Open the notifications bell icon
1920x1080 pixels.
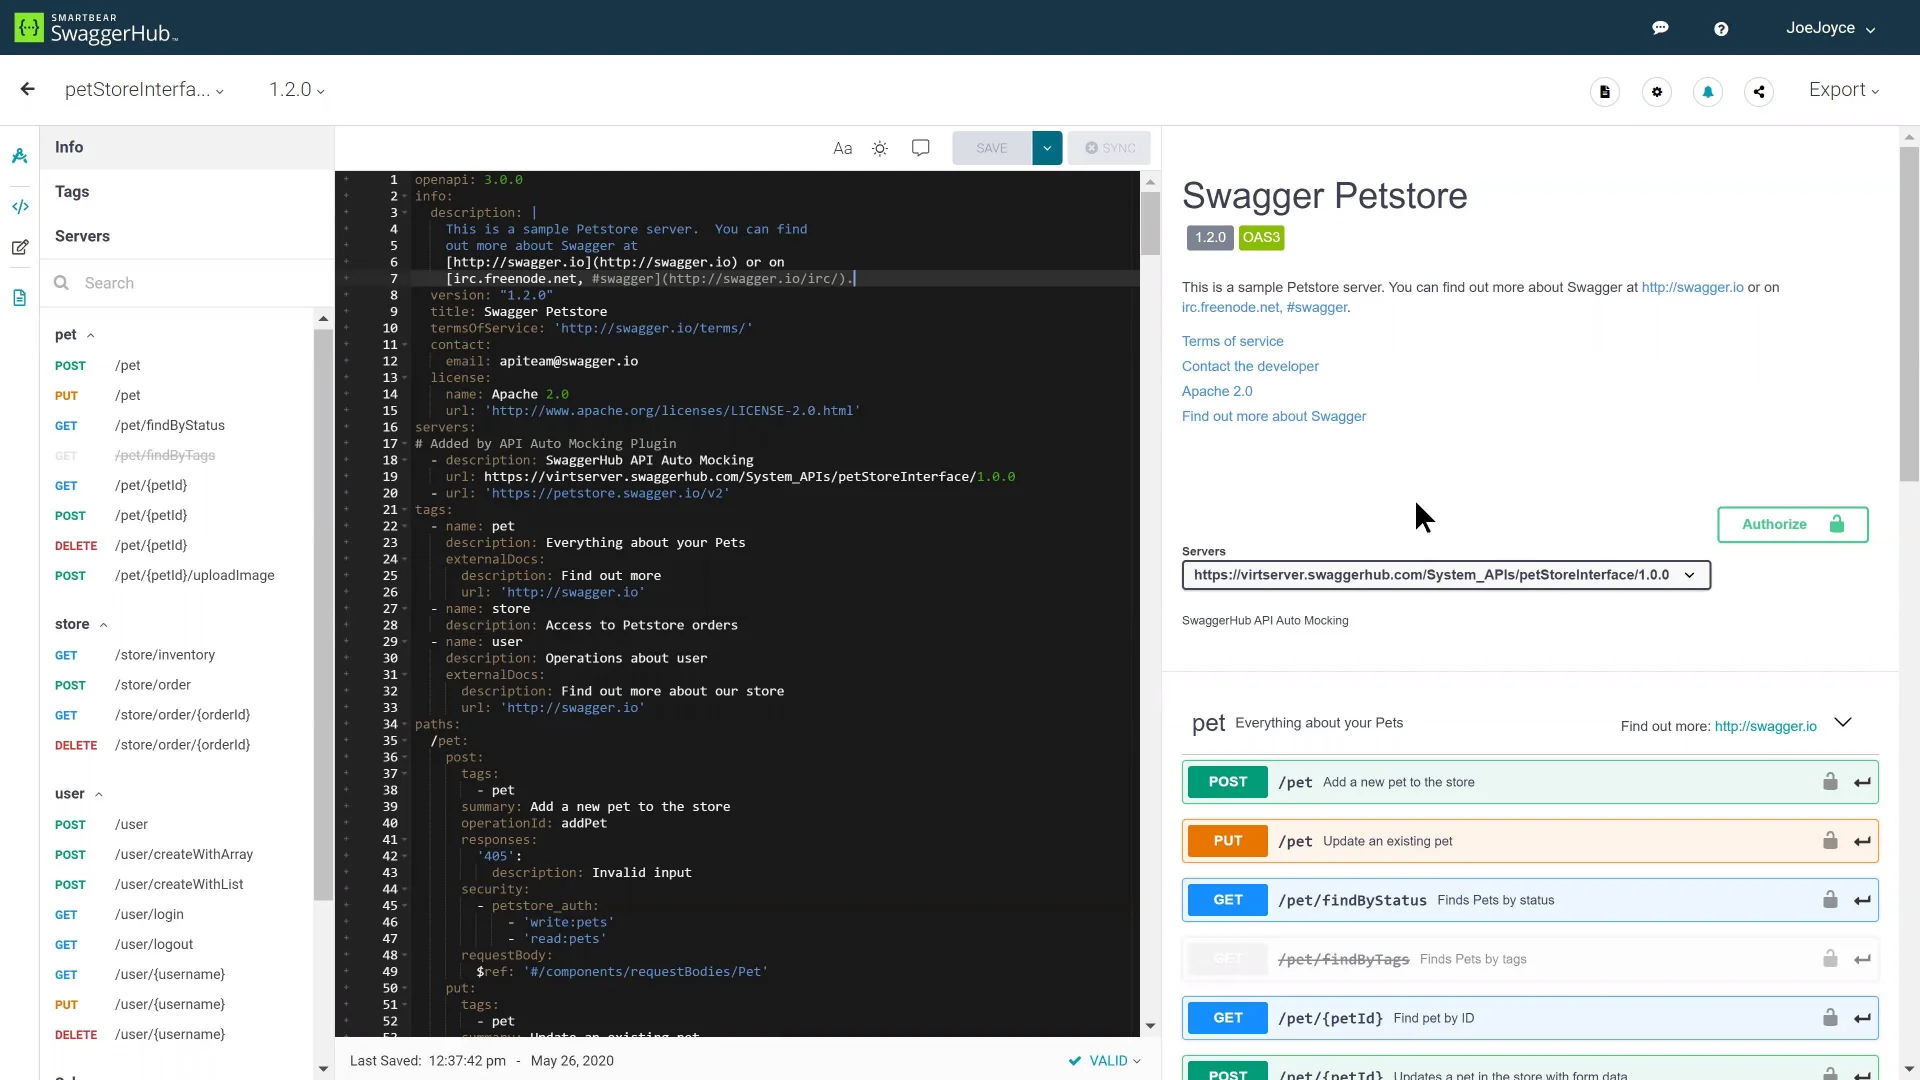[1708, 92]
